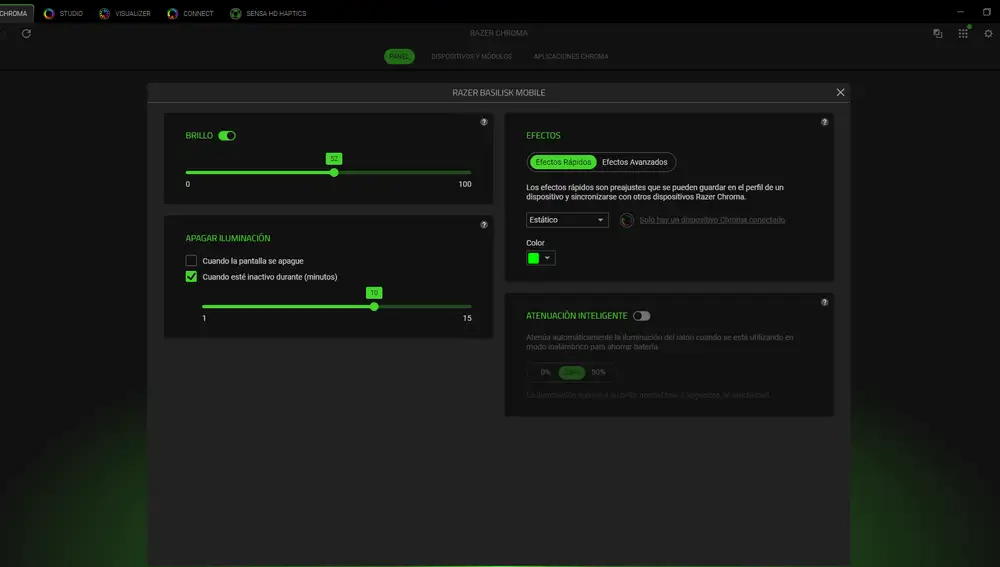Click the Connect ring icon

pyautogui.click(x=172, y=13)
